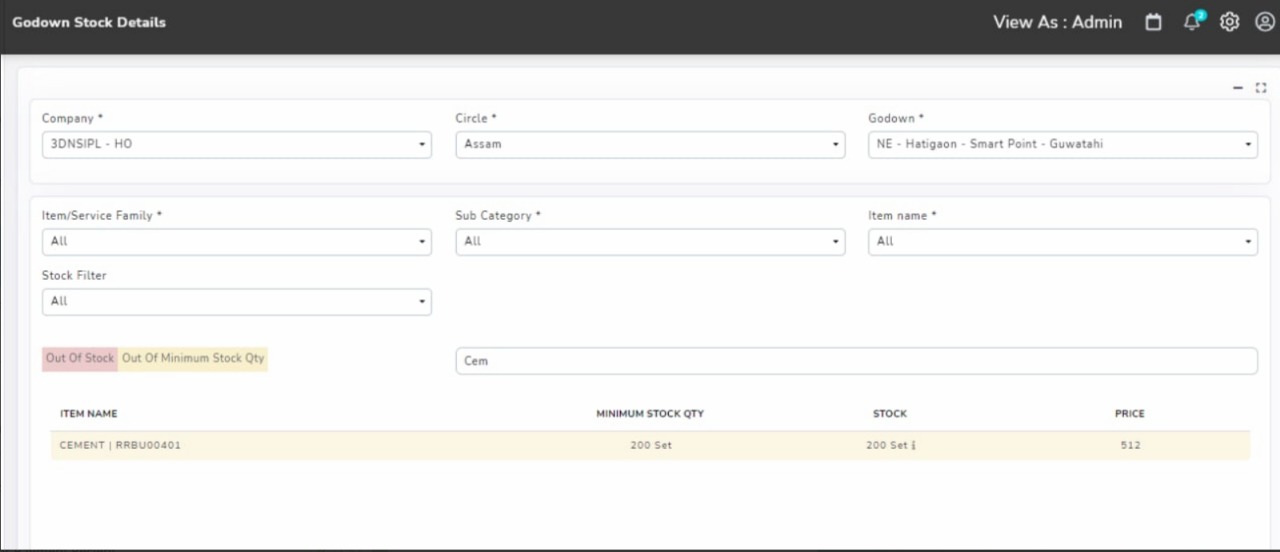Open settings gear icon
The image size is (1280, 552).
[1229, 22]
